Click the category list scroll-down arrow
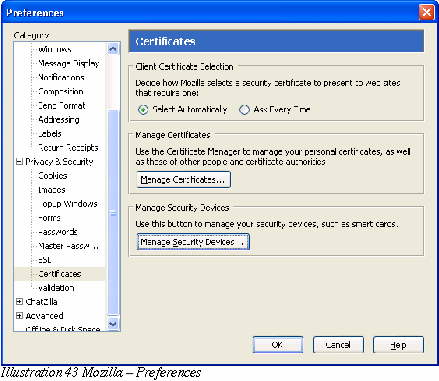The image size is (439, 381). click(113, 323)
